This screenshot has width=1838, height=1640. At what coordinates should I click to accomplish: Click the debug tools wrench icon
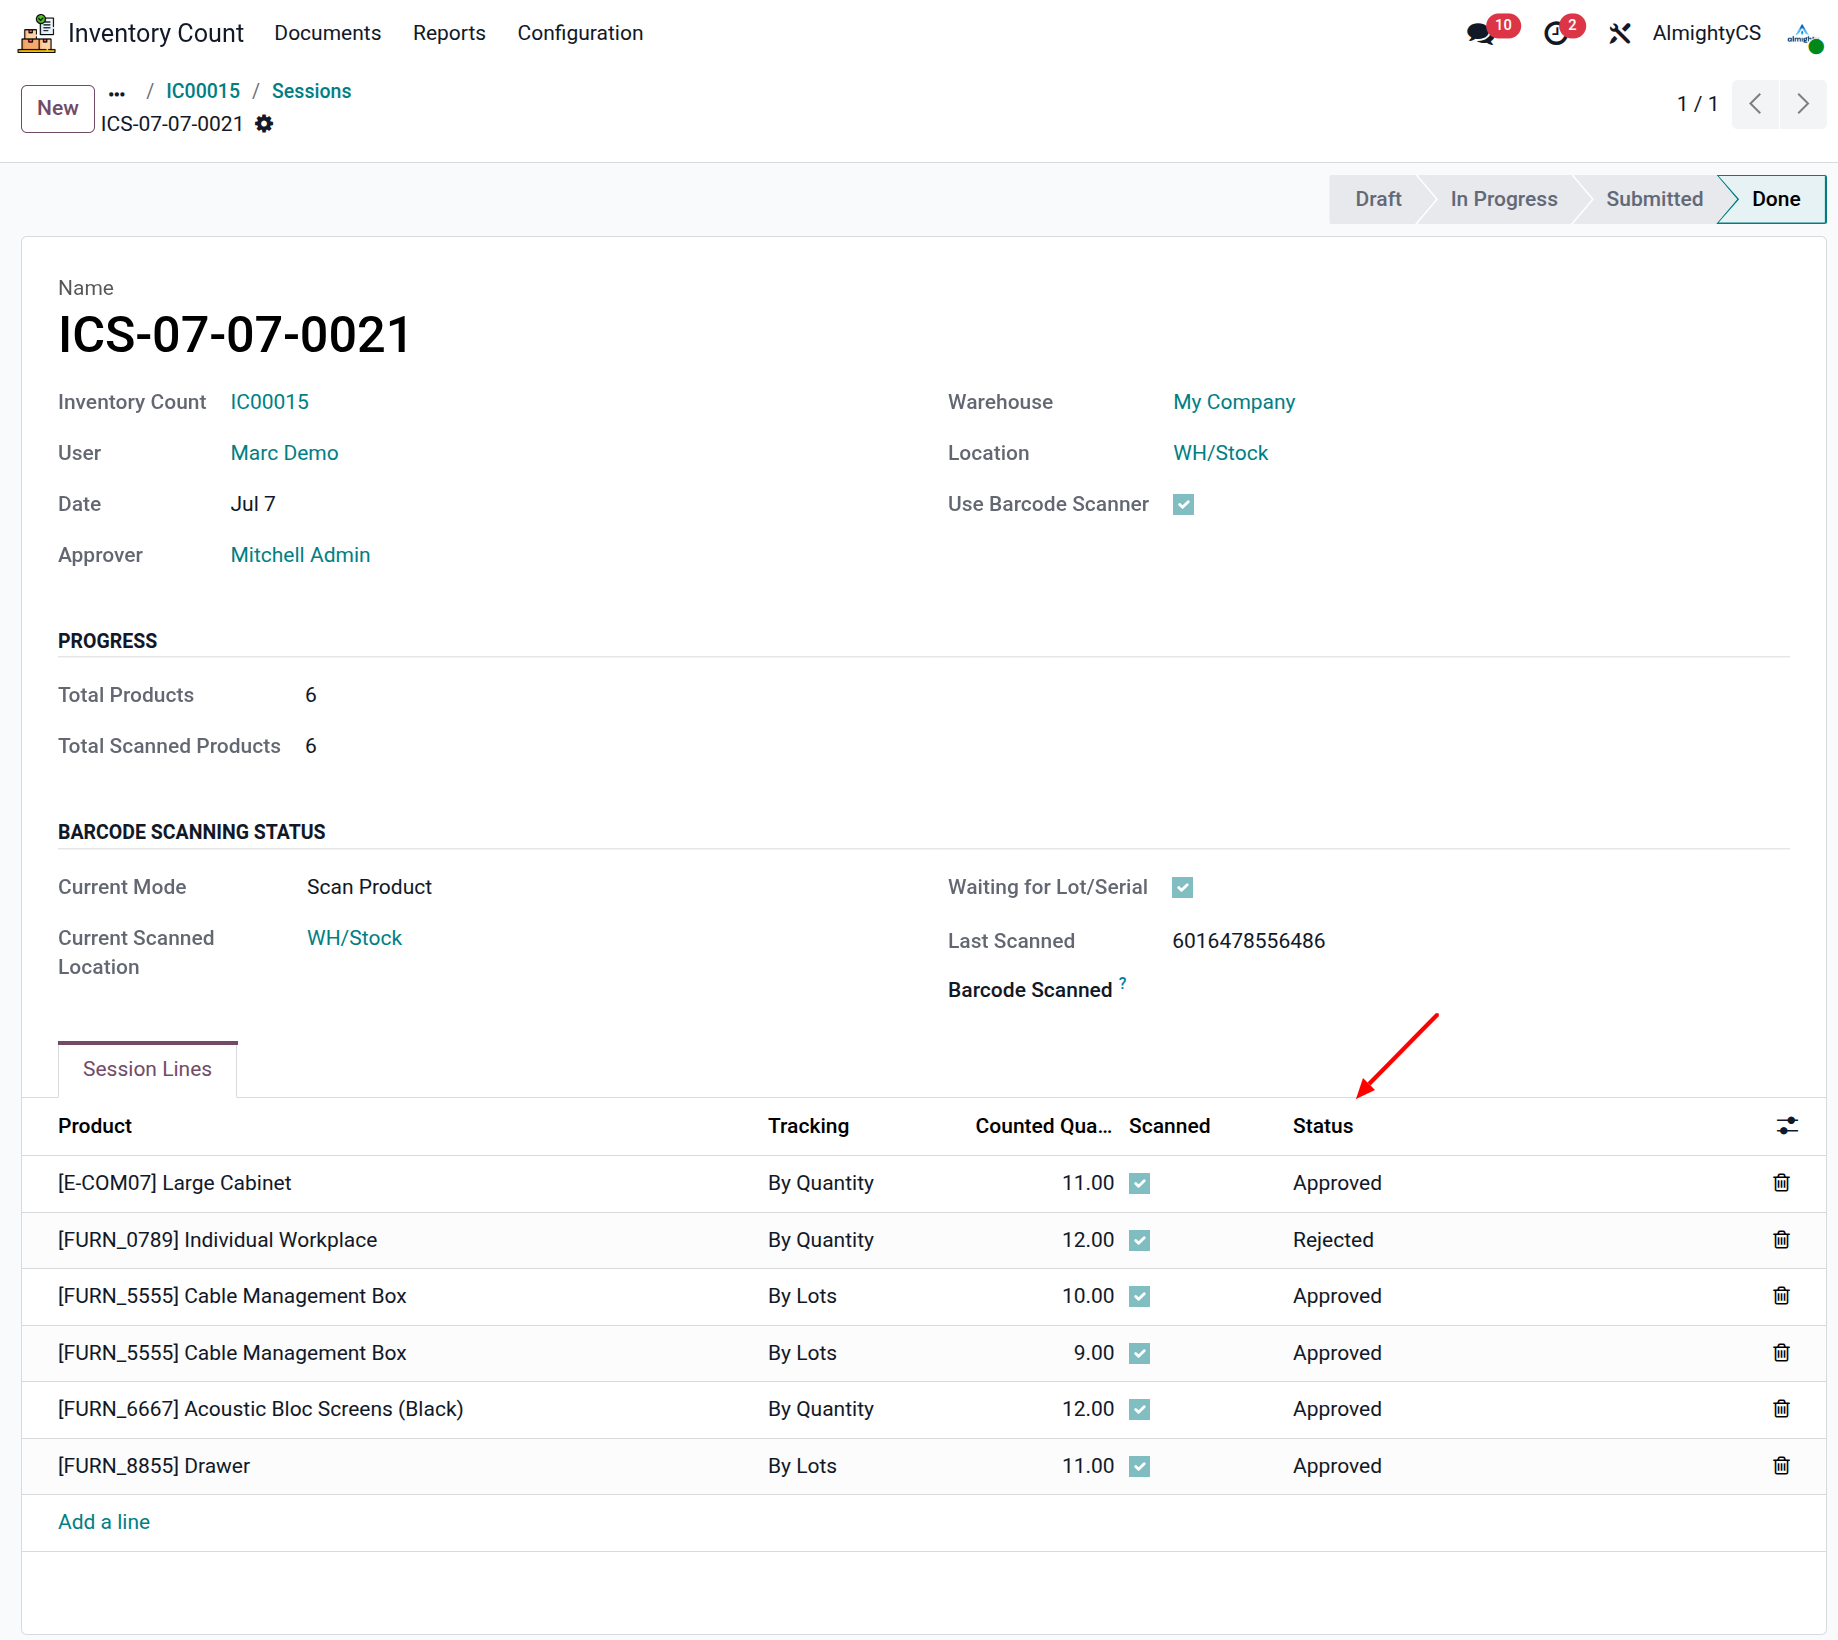coord(1620,33)
